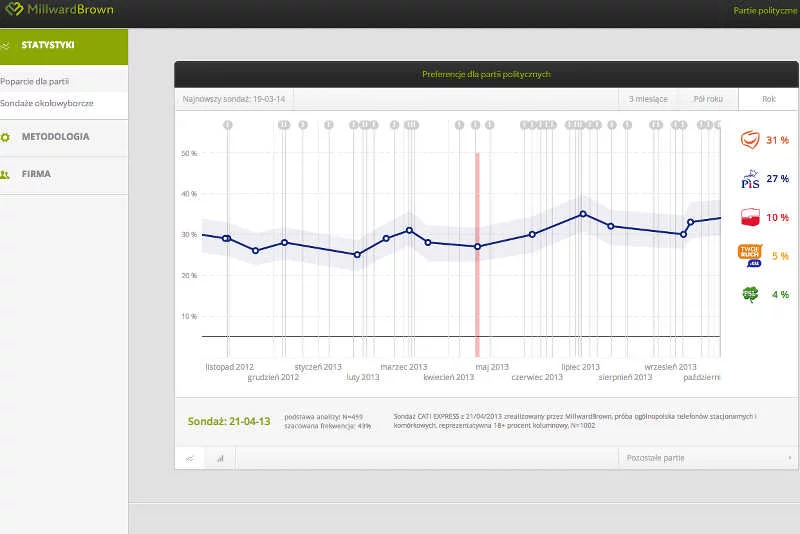The image size is (800, 534).
Task: Open the STATYSTYKI section
Action: pos(64,46)
